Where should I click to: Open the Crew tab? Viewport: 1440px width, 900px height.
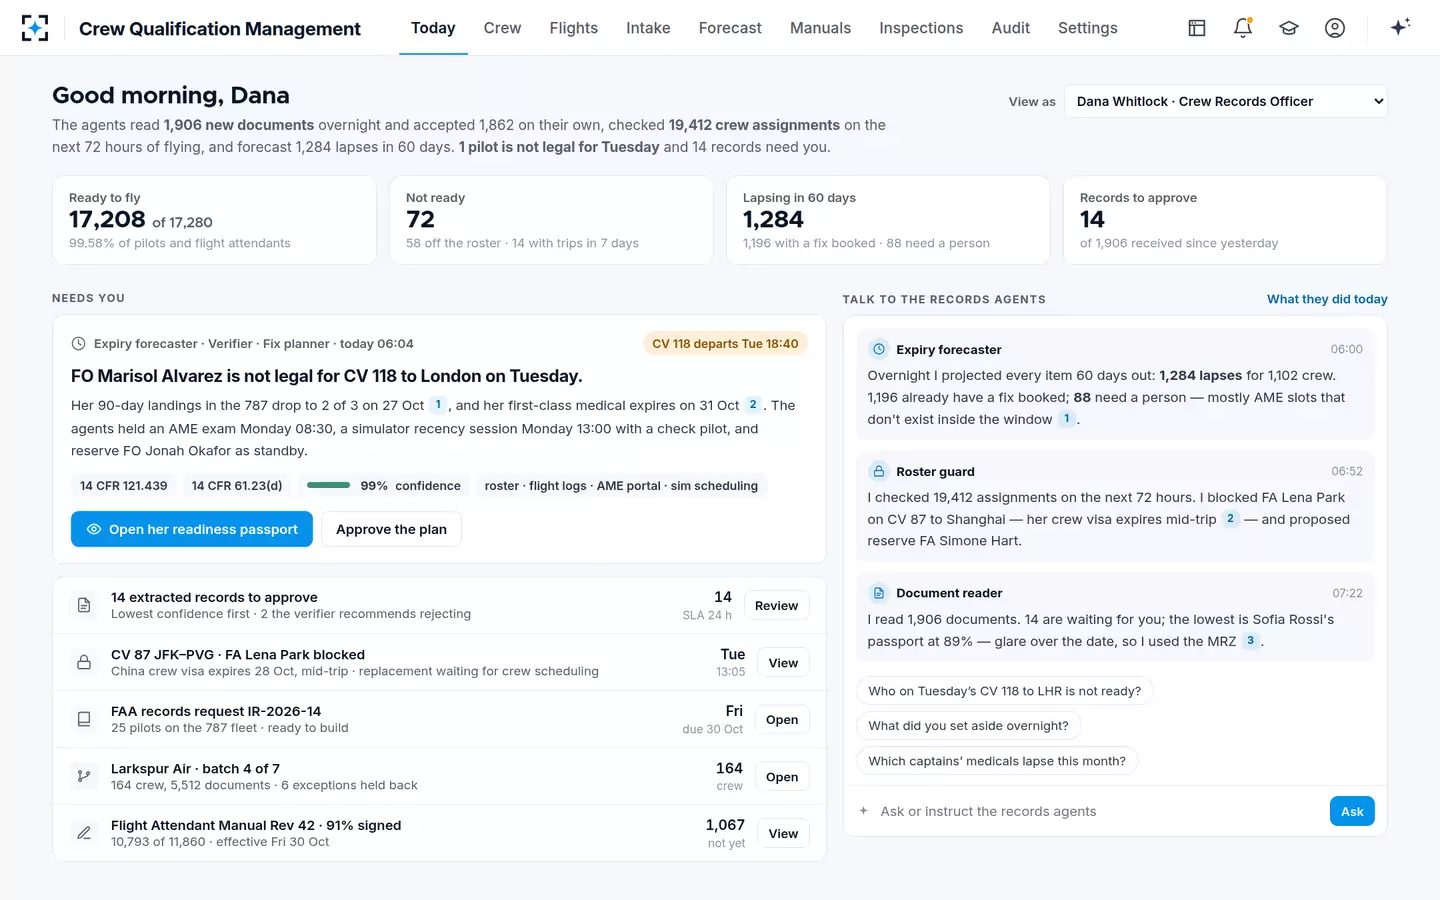coord(502,28)
